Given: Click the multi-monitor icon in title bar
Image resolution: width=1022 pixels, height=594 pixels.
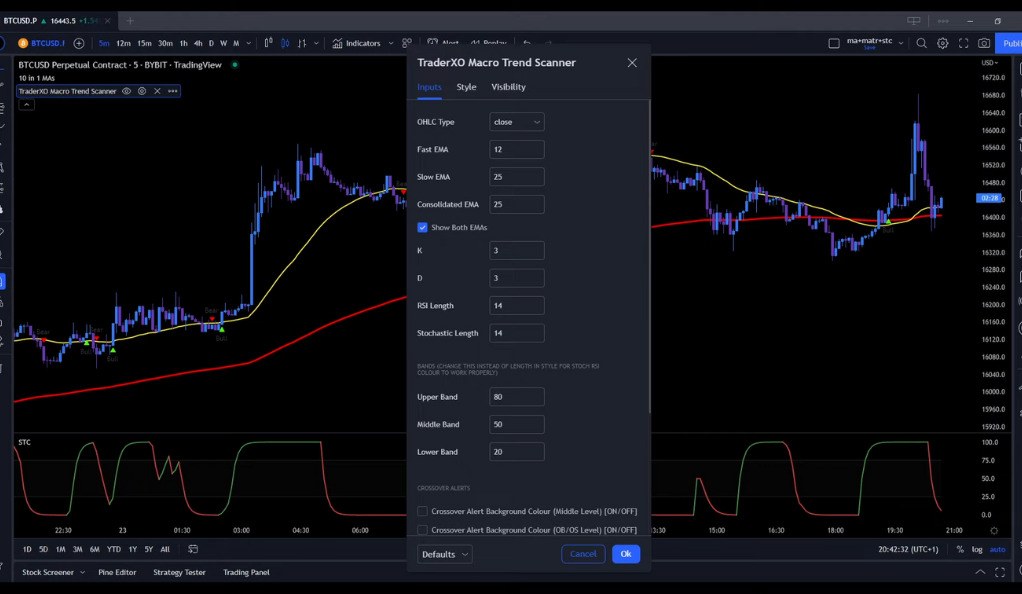Looking at the screenshot, I should tap(914, 21).
